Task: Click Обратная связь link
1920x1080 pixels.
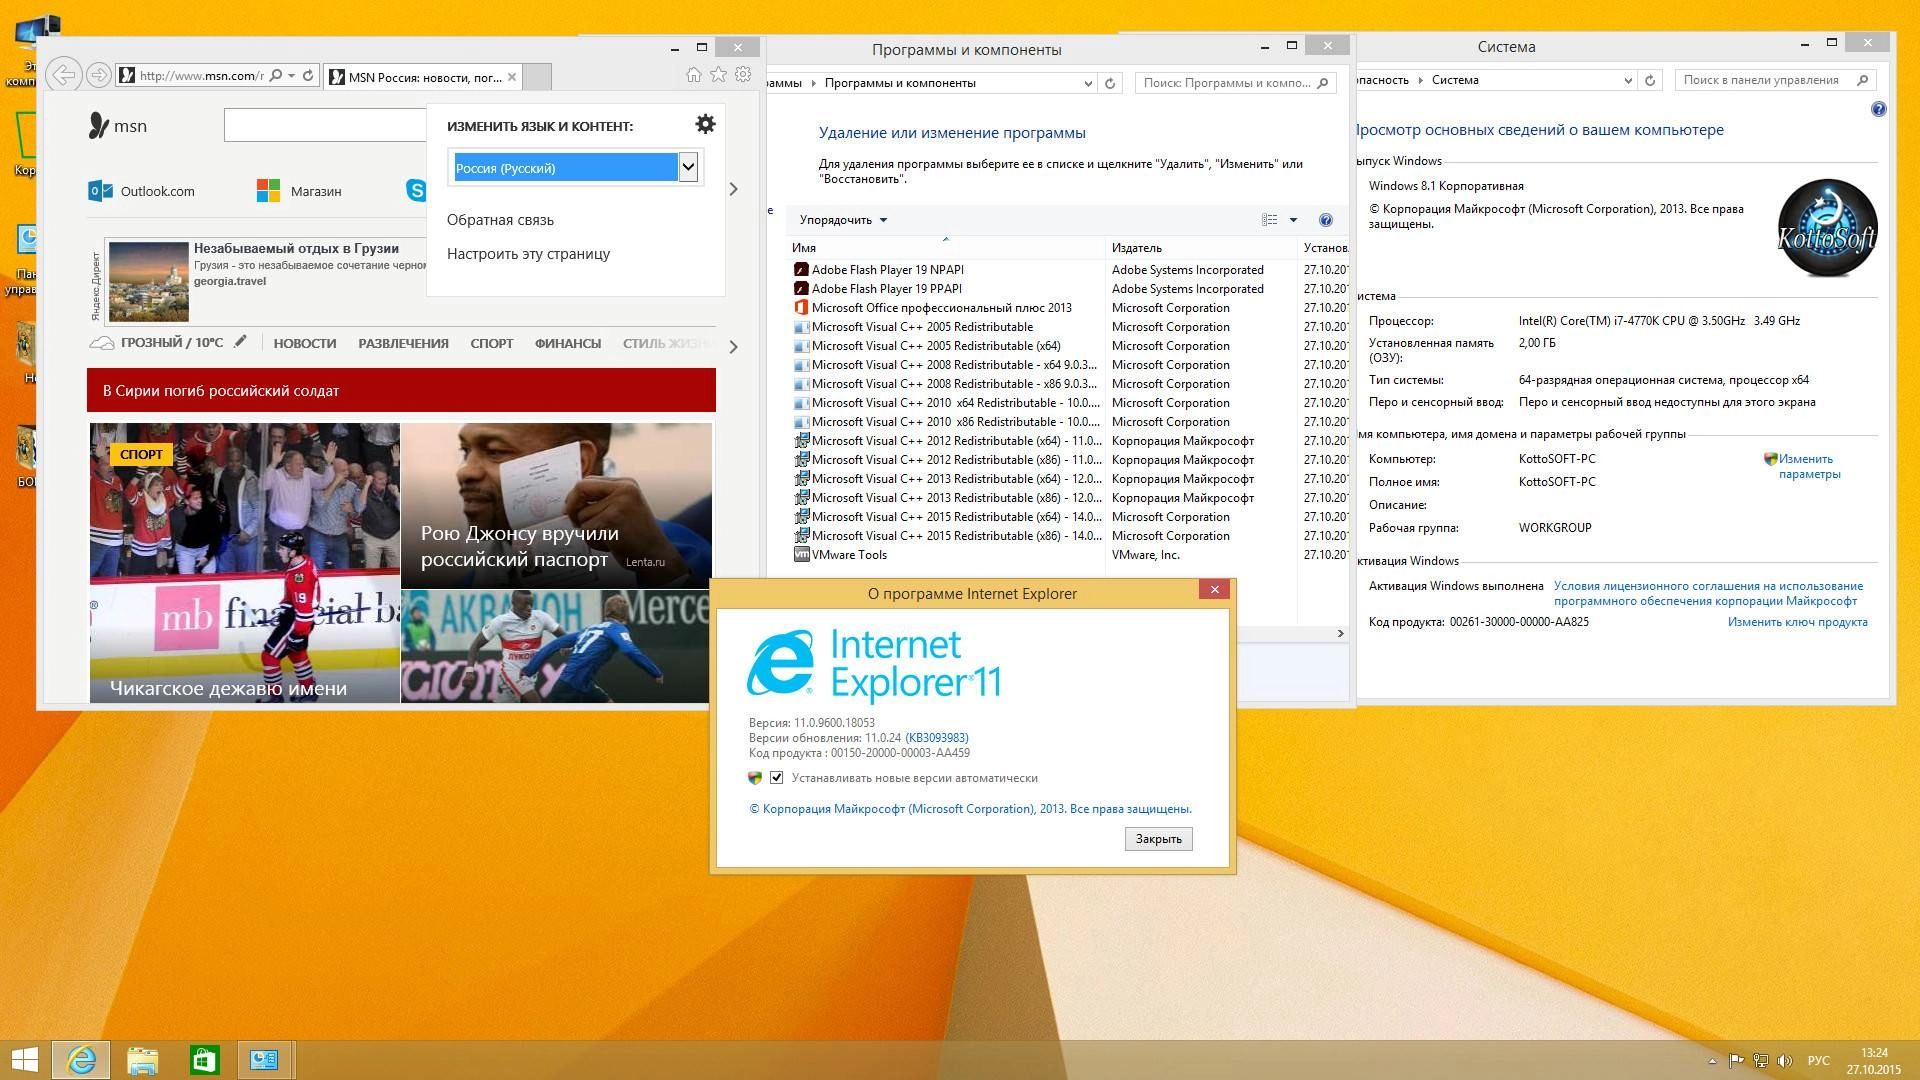Action: click(500, 220)
